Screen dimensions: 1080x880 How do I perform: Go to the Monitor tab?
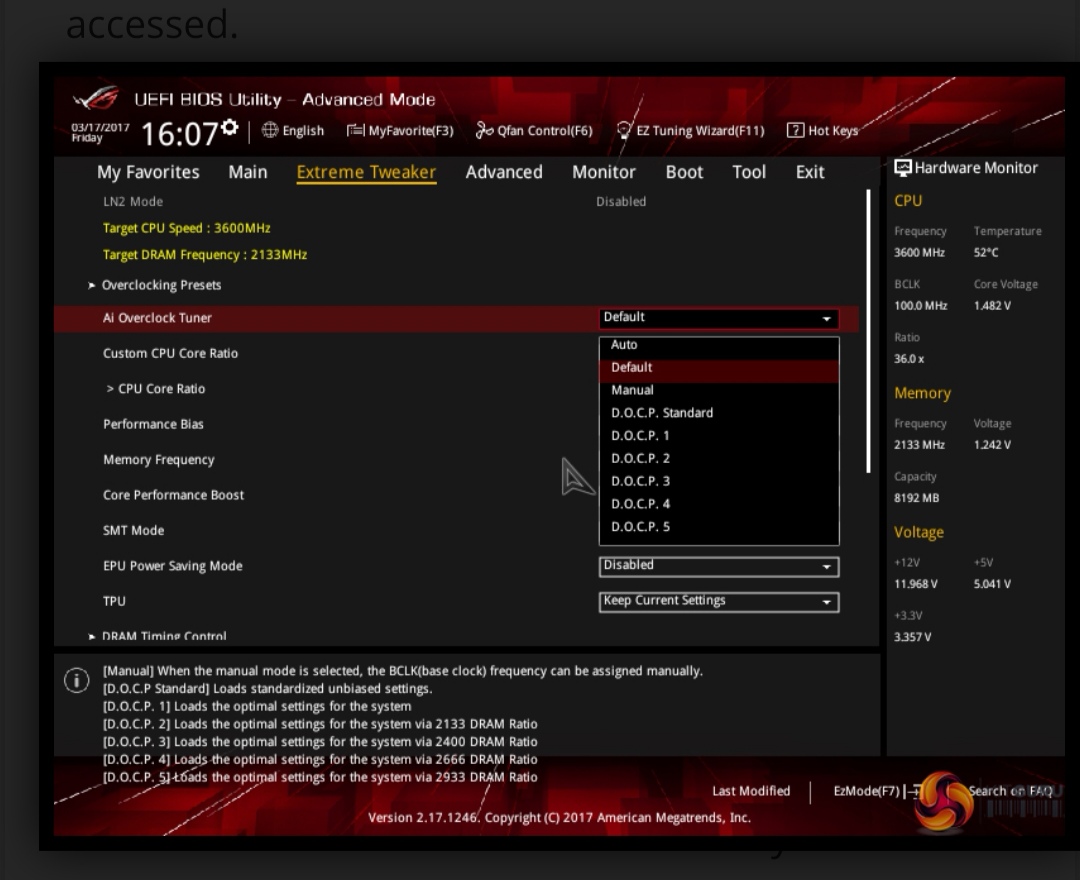[604, 172]
